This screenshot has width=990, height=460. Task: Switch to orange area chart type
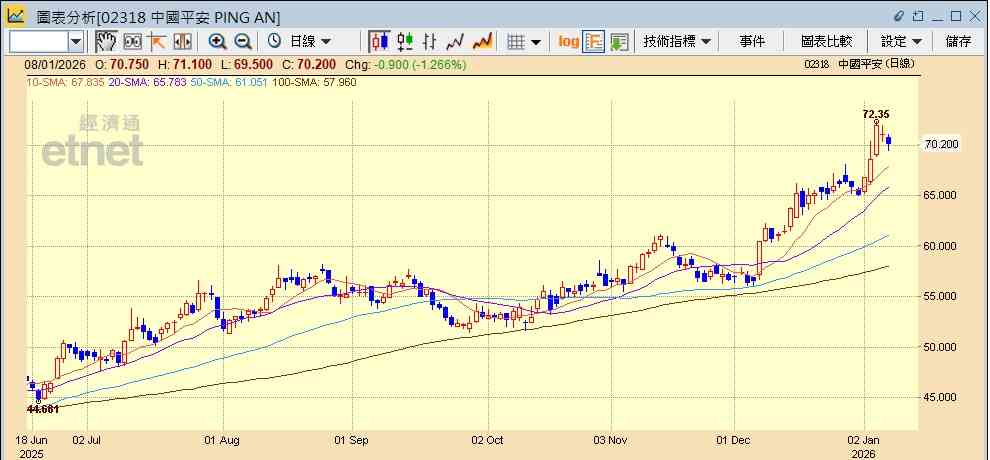click(482, 42)
